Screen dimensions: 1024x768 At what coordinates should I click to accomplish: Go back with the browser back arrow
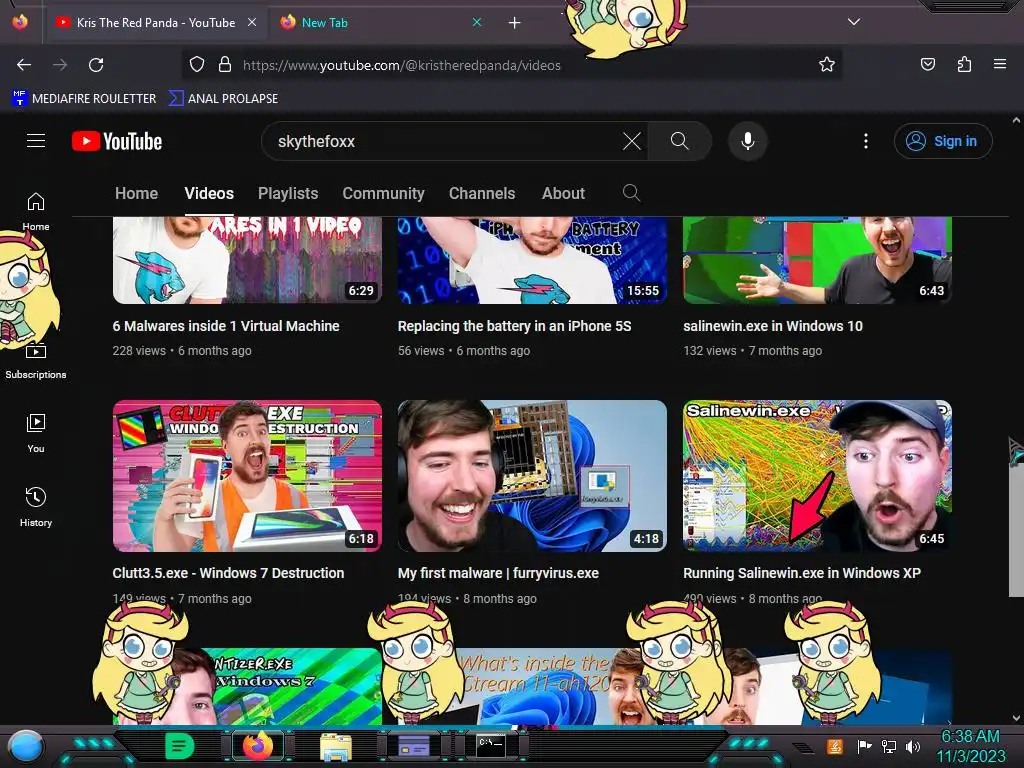pos(24,65)
